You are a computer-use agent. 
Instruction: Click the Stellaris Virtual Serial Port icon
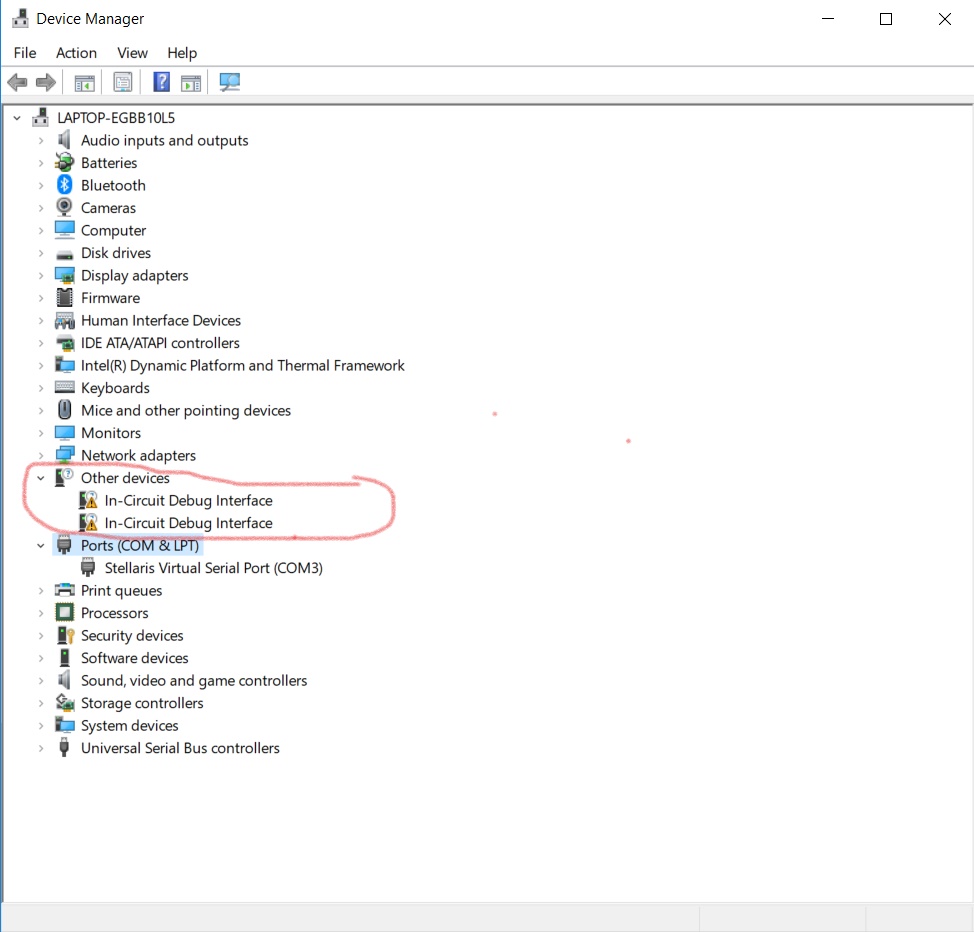(88, 567)
